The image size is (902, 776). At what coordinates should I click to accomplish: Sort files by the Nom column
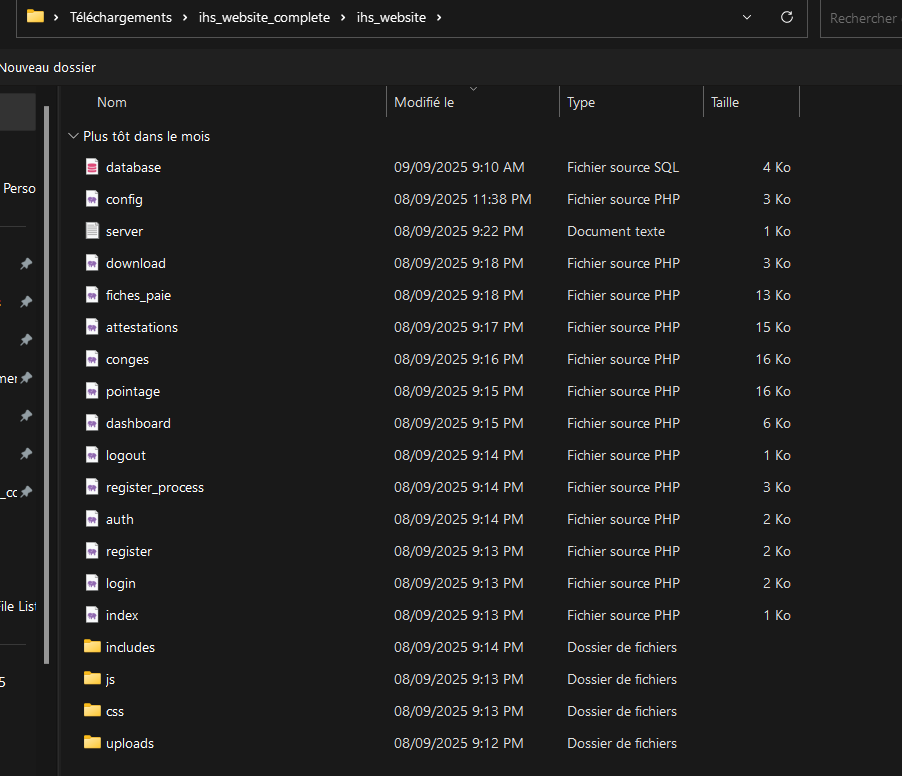point(112,102)
